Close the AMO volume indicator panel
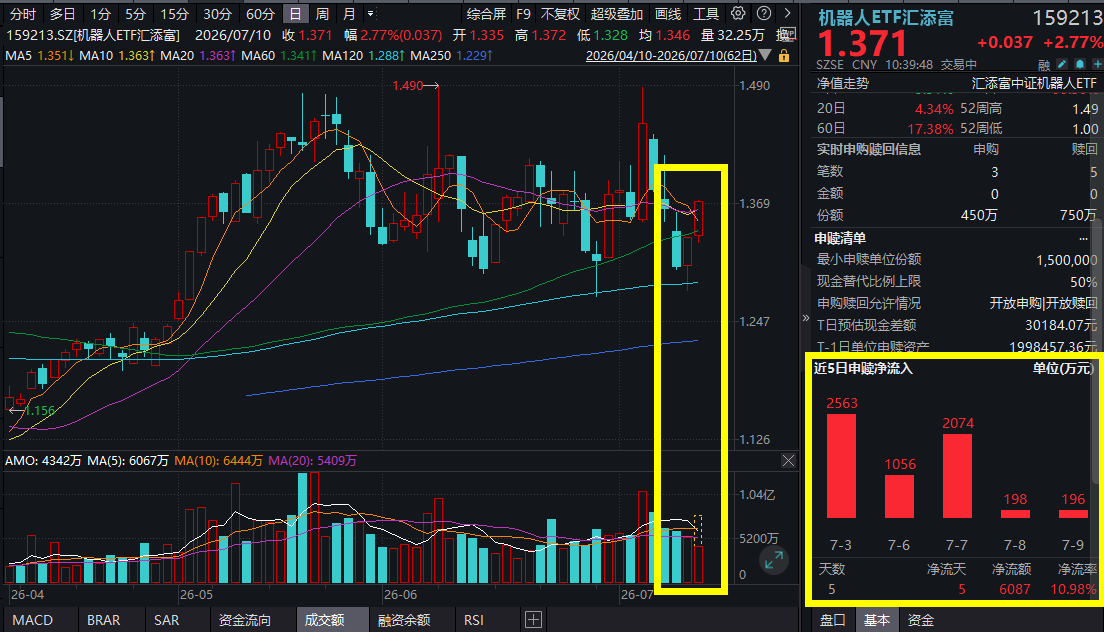The width and height of the screenshot is (1104, 632). (x=788, y=461)
